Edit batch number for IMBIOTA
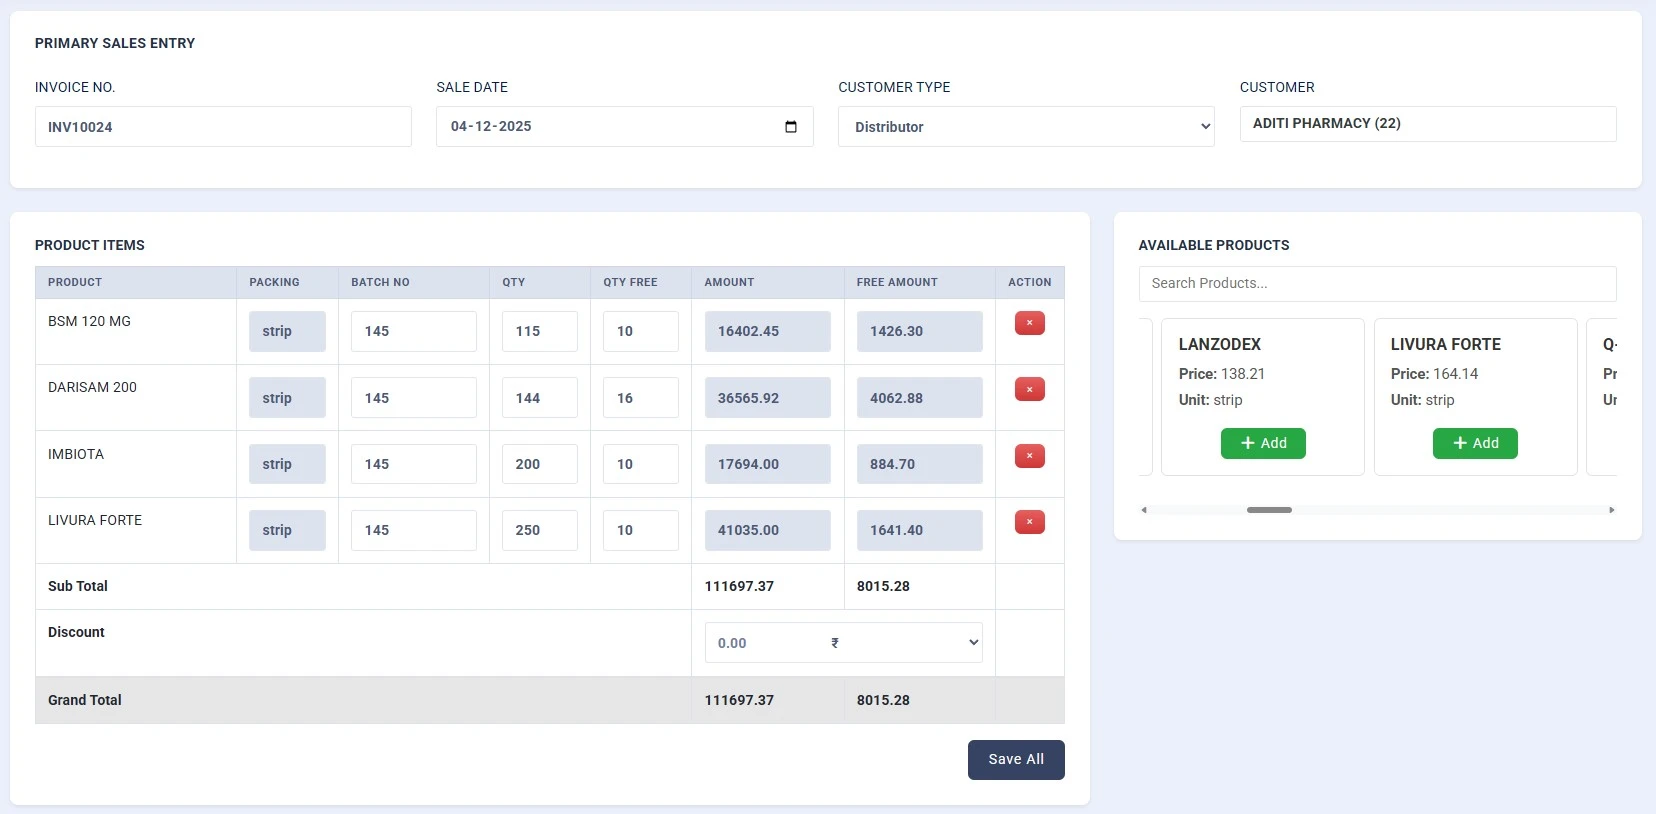 (413, 464)
